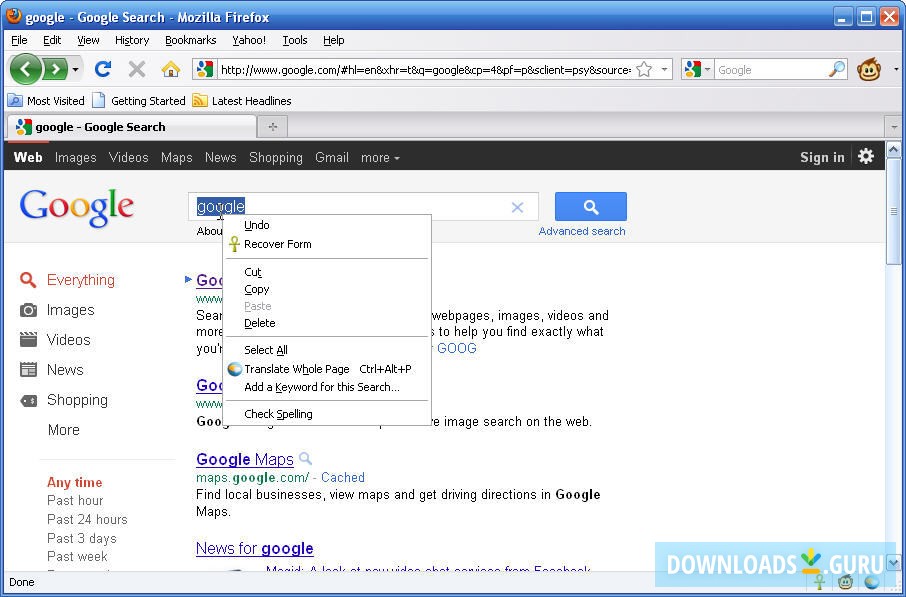Click the Google site icon in the address bar
This screenshot has height=597, width=906.
[205, 69]
